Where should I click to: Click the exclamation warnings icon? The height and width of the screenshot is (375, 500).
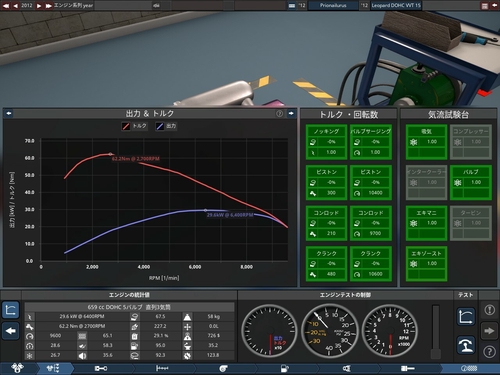(489, 310)
